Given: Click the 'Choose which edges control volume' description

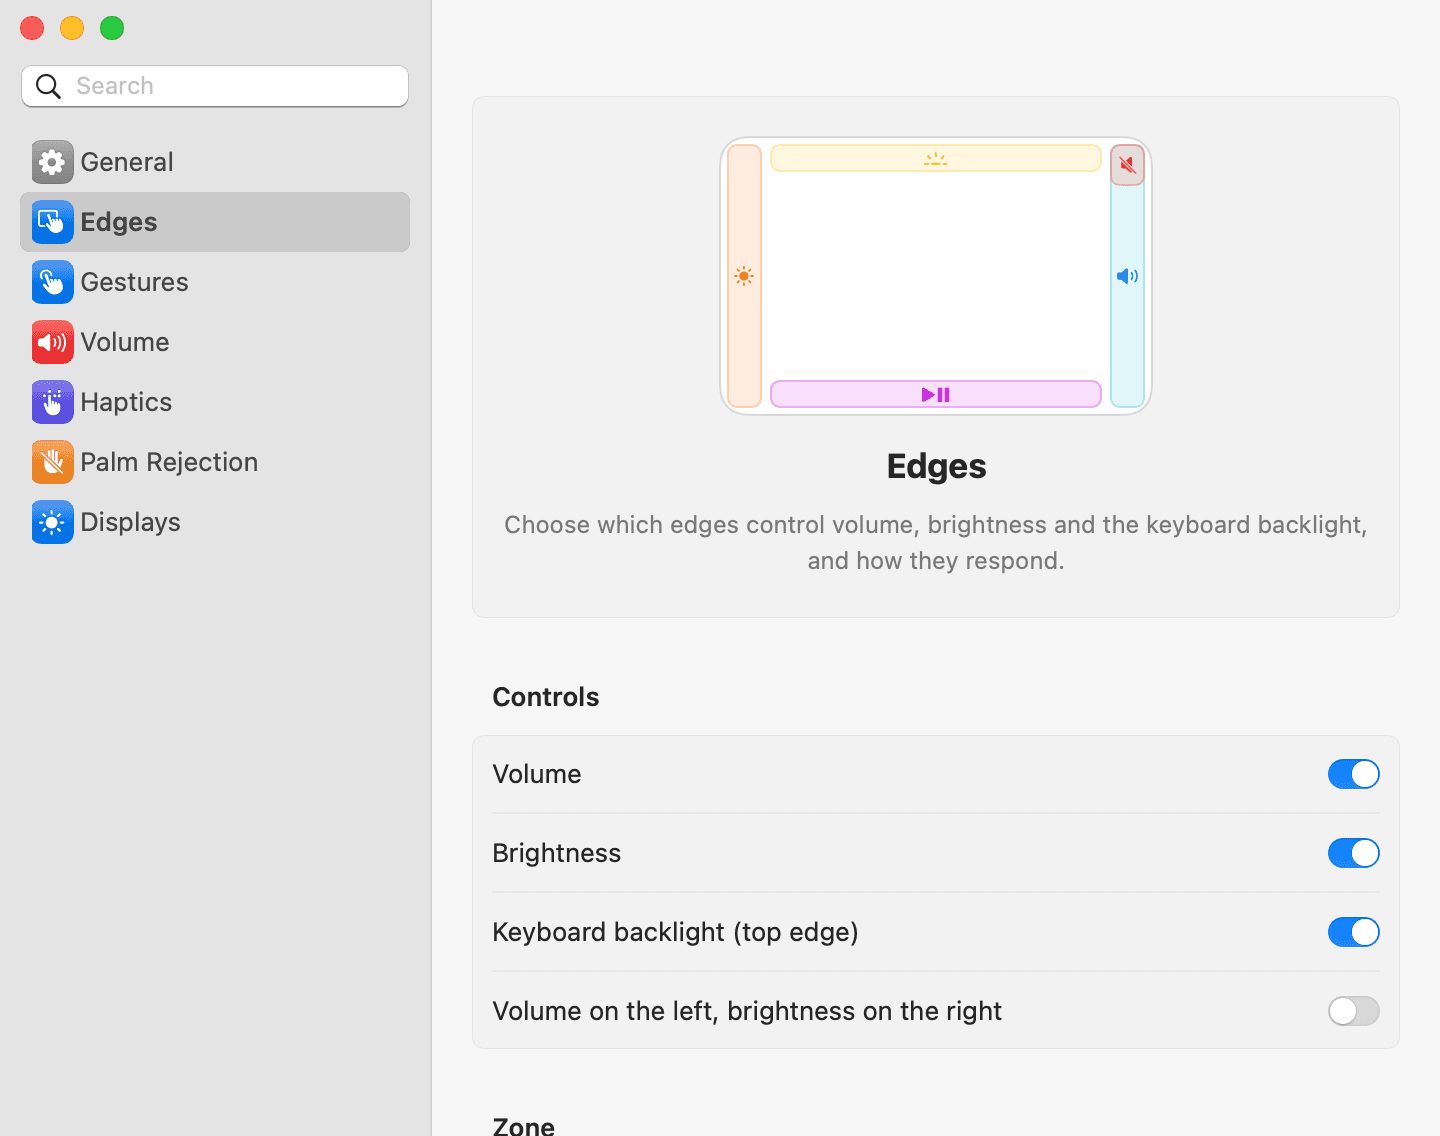Looking at the screenshot, I should tap(936, 543).
